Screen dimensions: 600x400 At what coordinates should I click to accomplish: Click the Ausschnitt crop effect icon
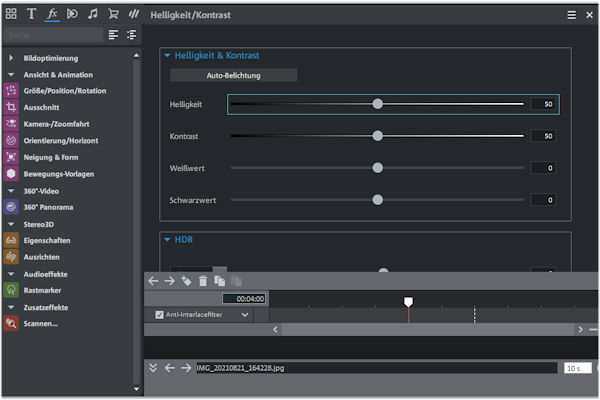[11, 107]
